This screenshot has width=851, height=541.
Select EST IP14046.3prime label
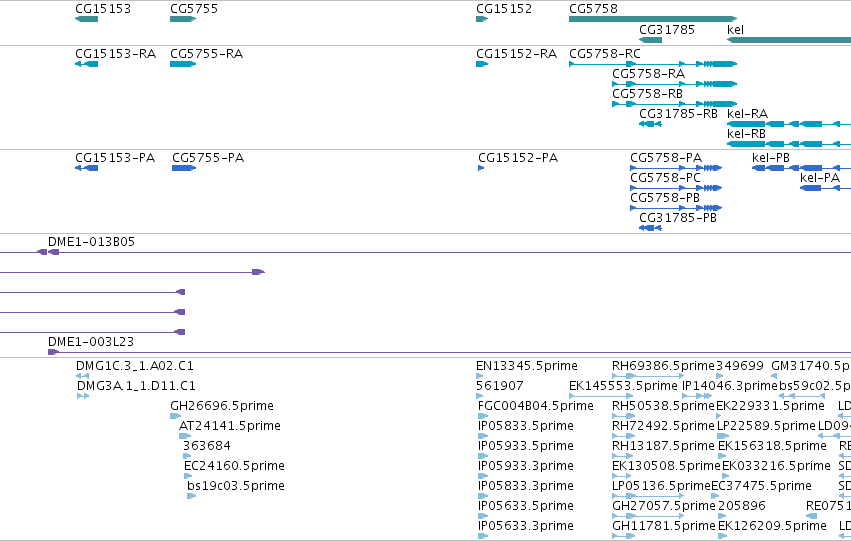[730, 386]
